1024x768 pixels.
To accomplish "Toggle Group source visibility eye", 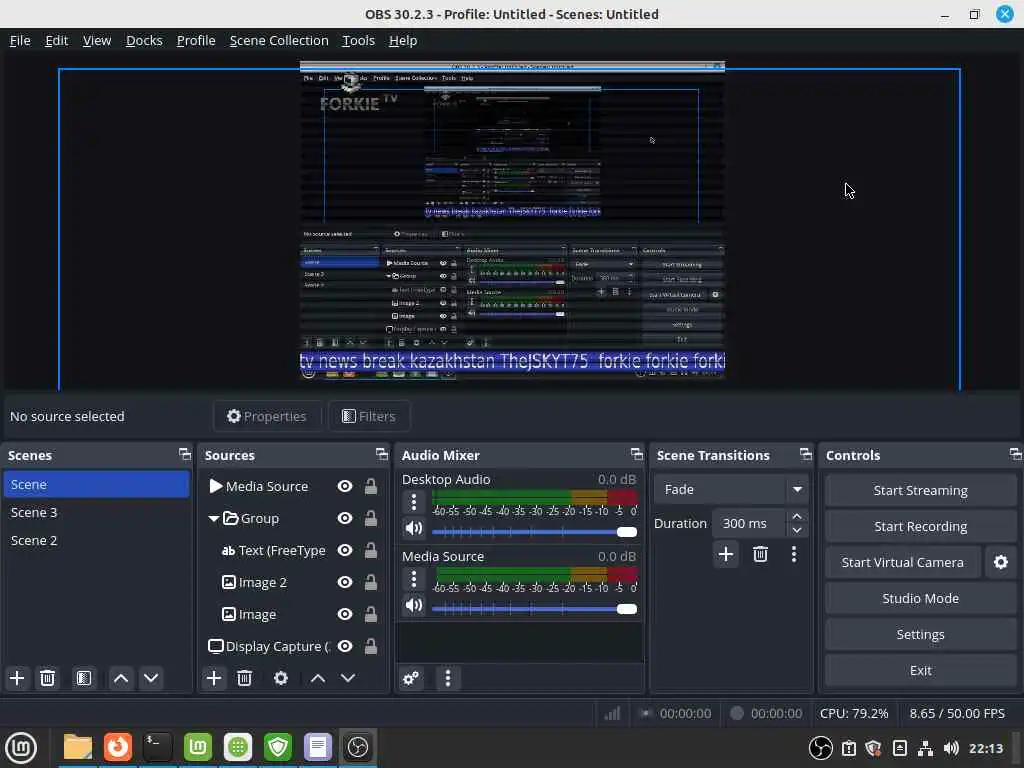I will pyautogui.click(x=345, y=519).
